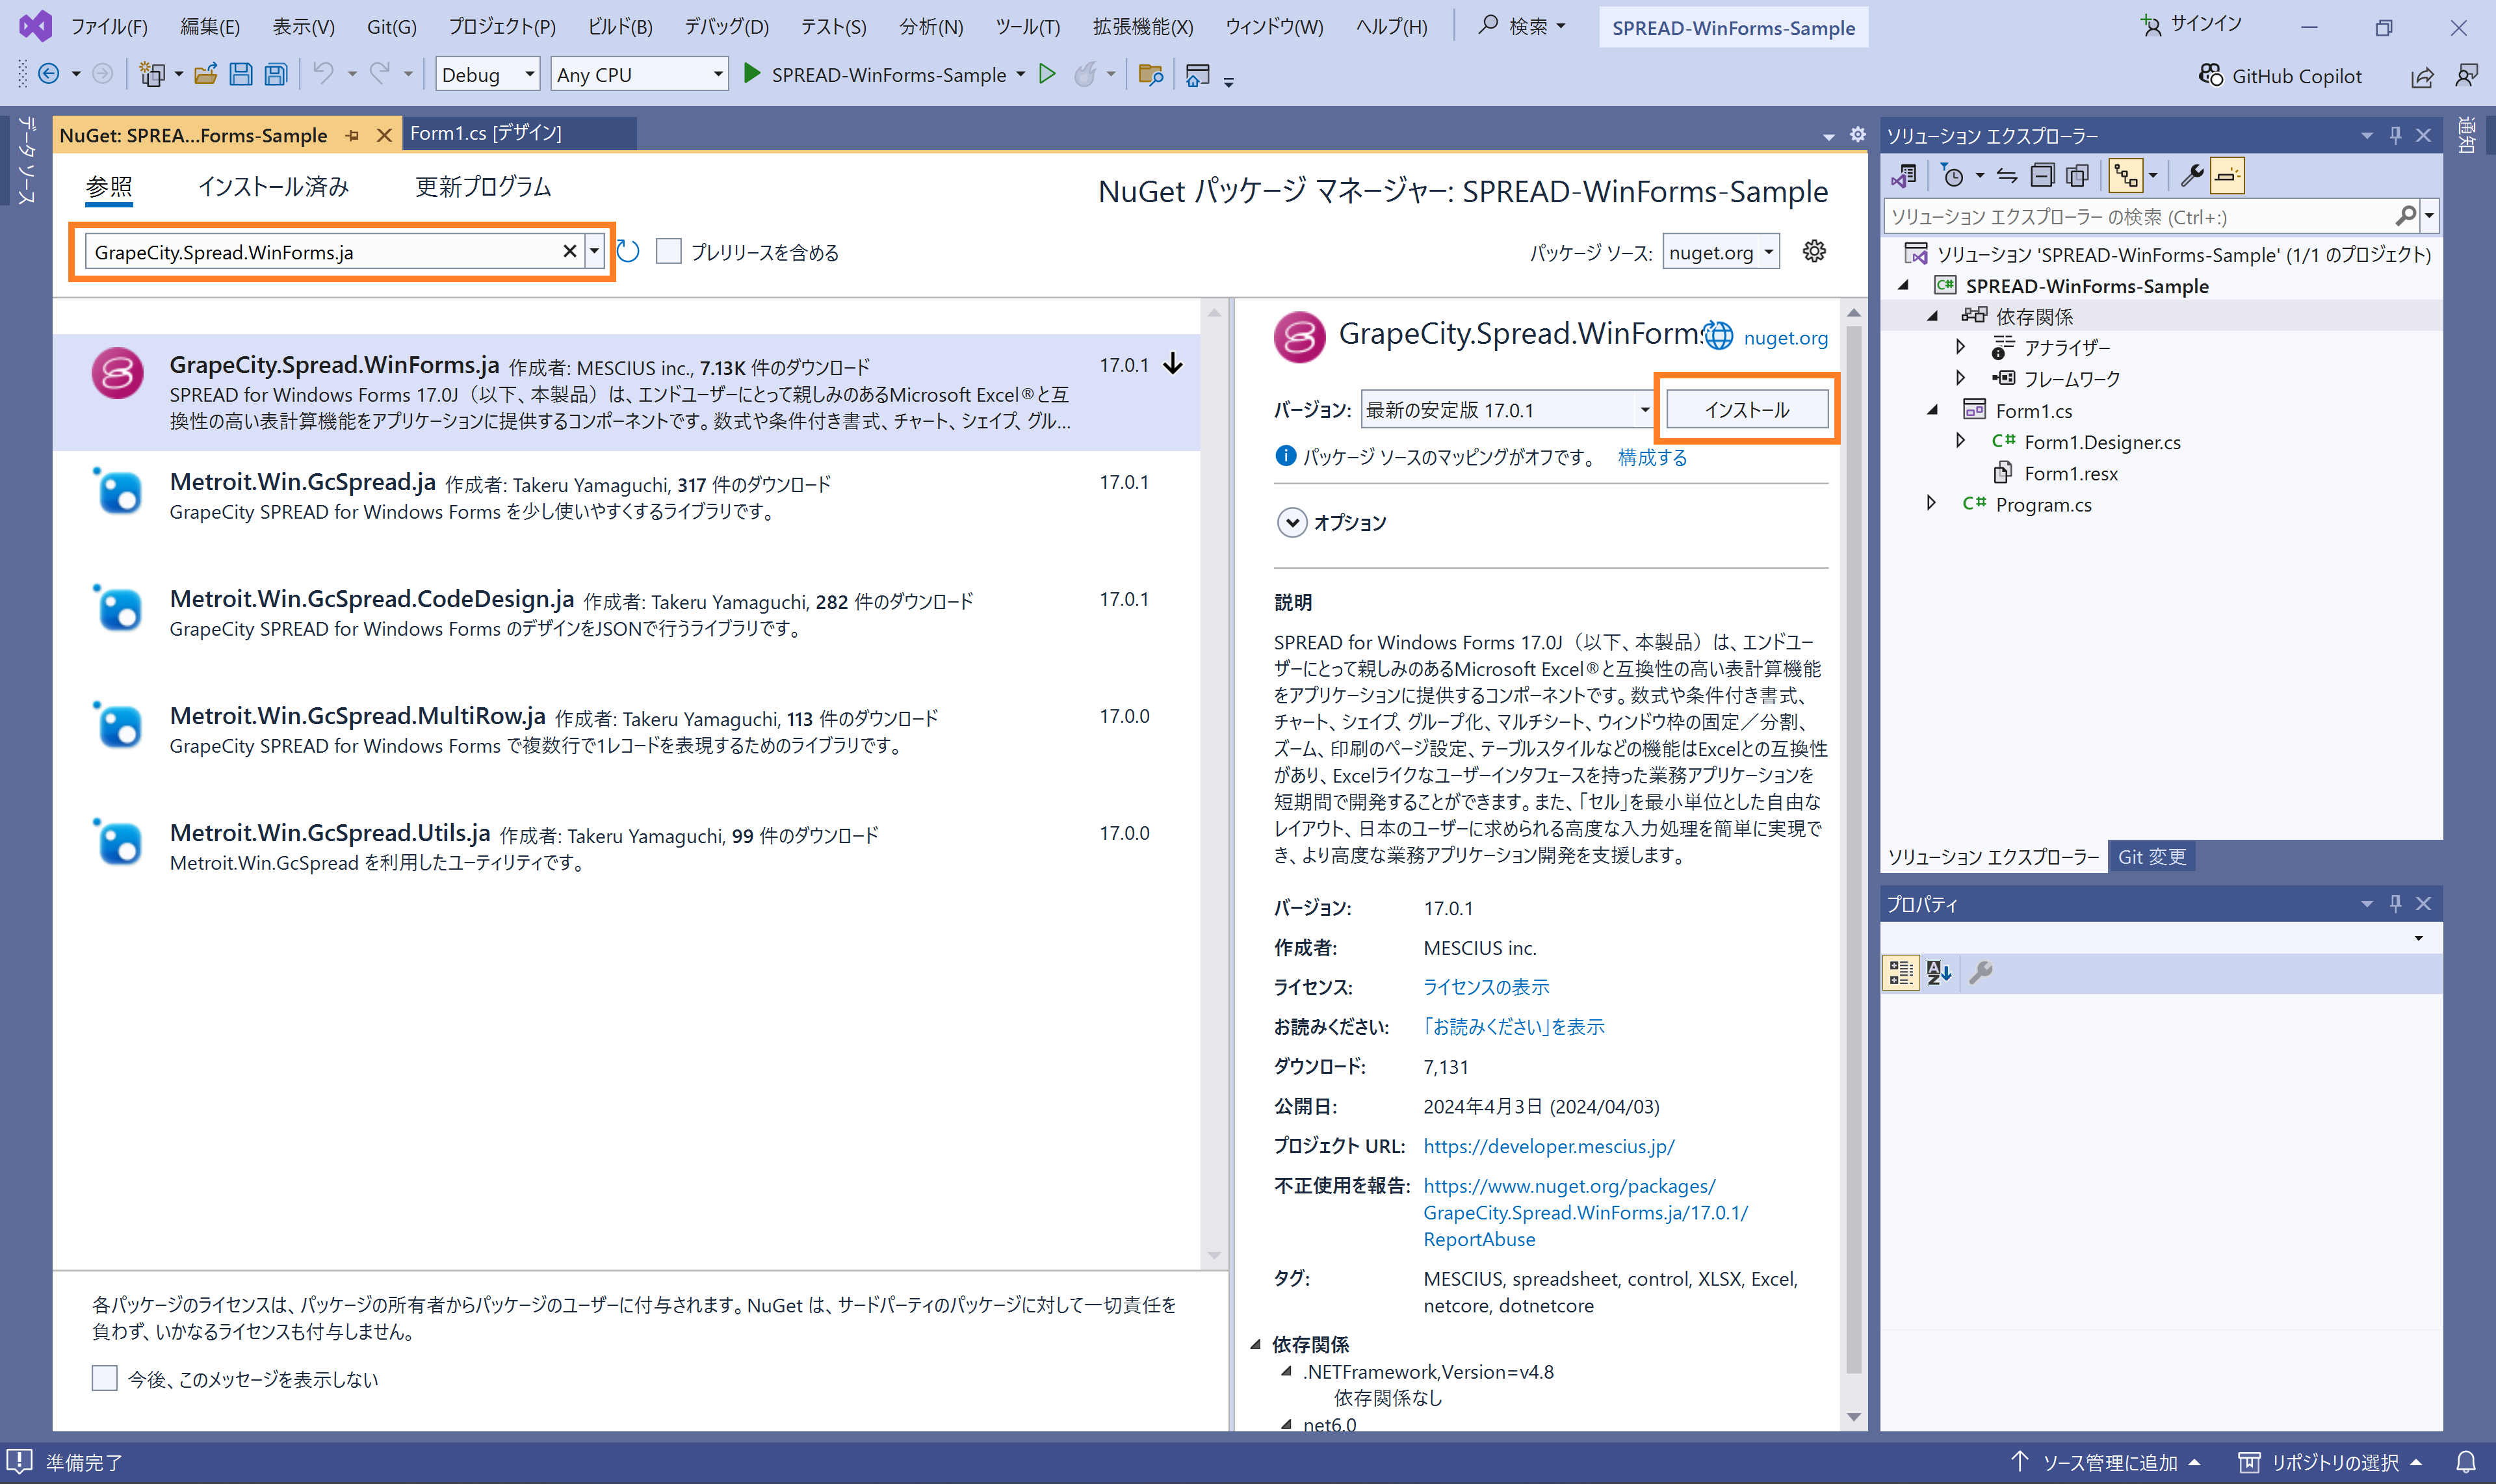Image resolution: width=2496 pixels, height=1484 pixels.
Task: Pin the NuGet tab with pin icon
Action: [352, 135]
